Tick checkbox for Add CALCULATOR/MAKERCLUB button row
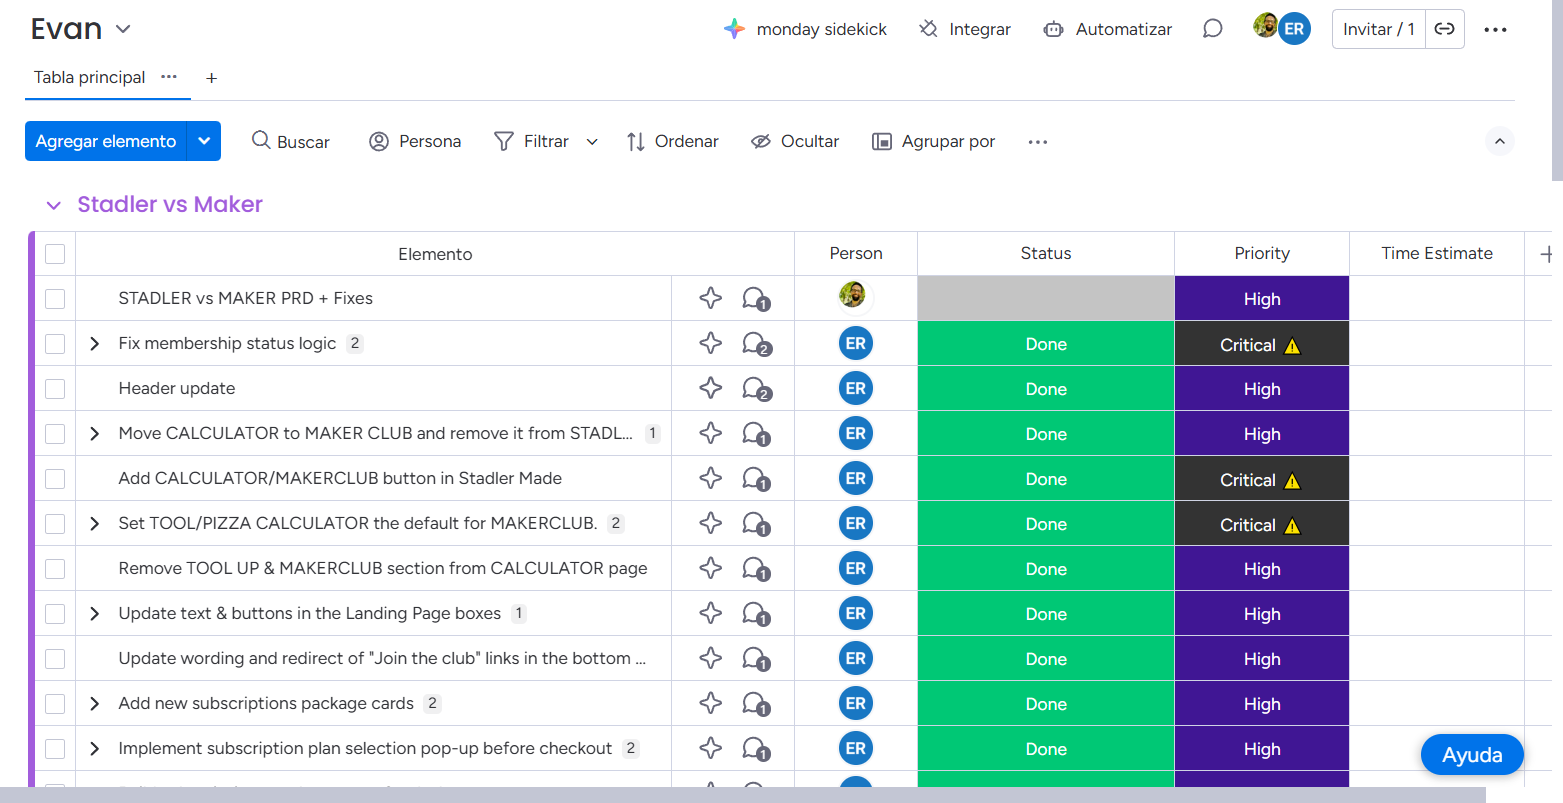This screenshot has height=803, width=1563. click(55, 479)
